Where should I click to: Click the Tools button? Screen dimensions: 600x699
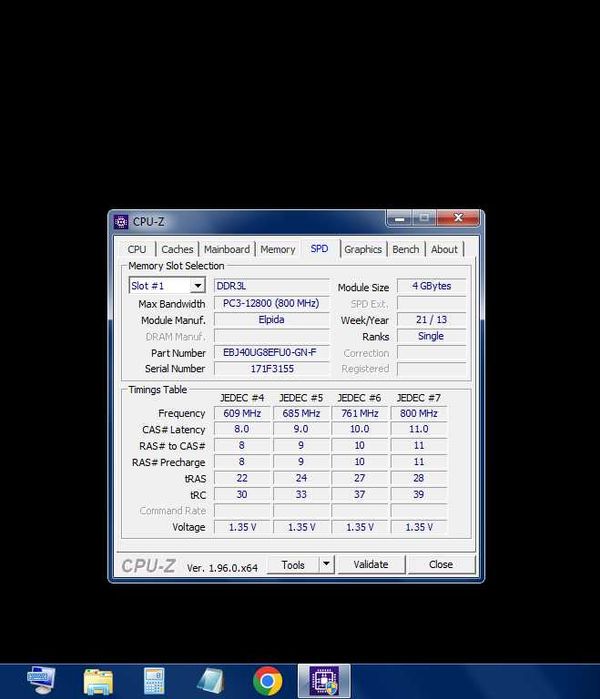293,565
